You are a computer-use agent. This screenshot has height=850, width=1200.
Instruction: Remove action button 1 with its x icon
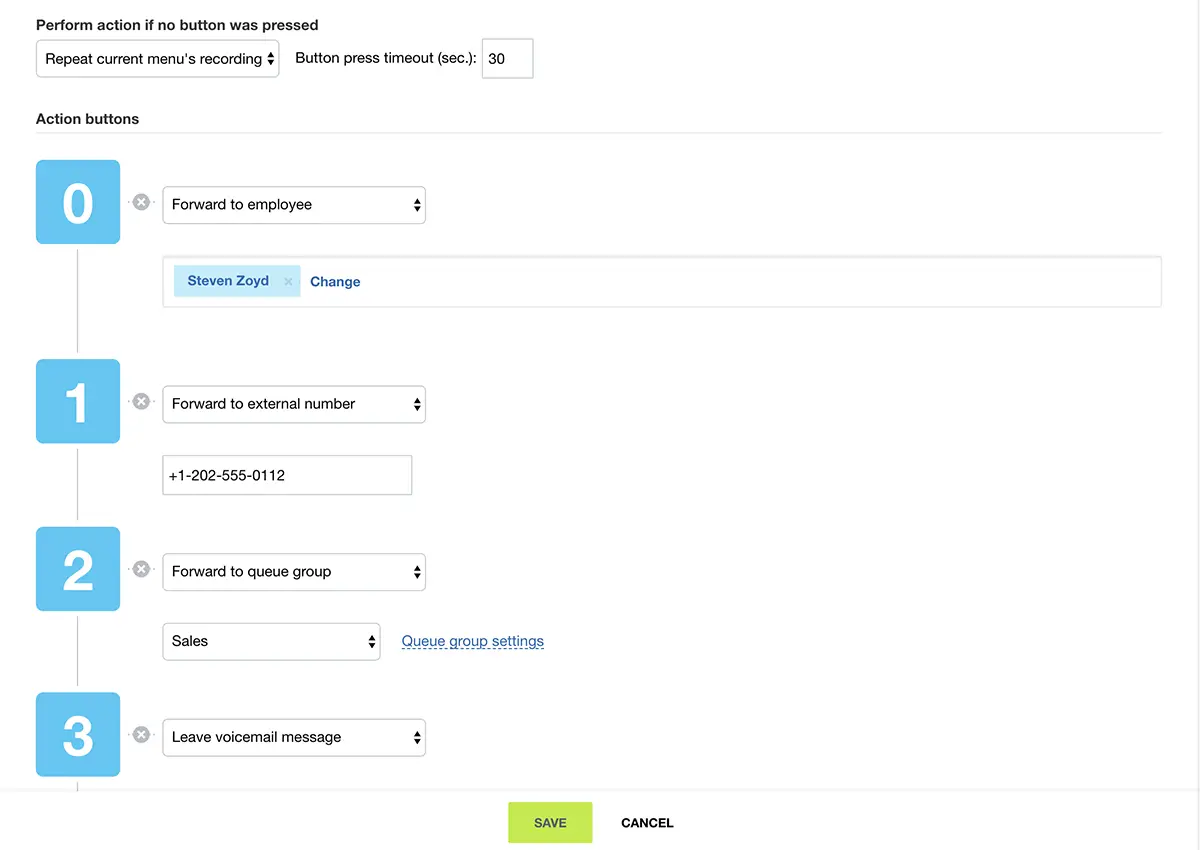[x=142, y=402]
